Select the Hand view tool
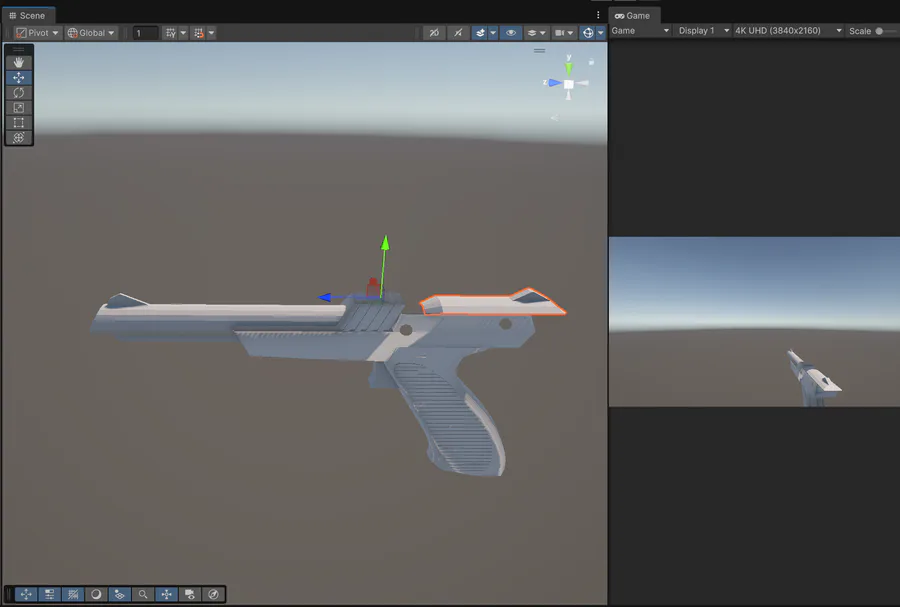900x607 pixels. tap(18, 63)
